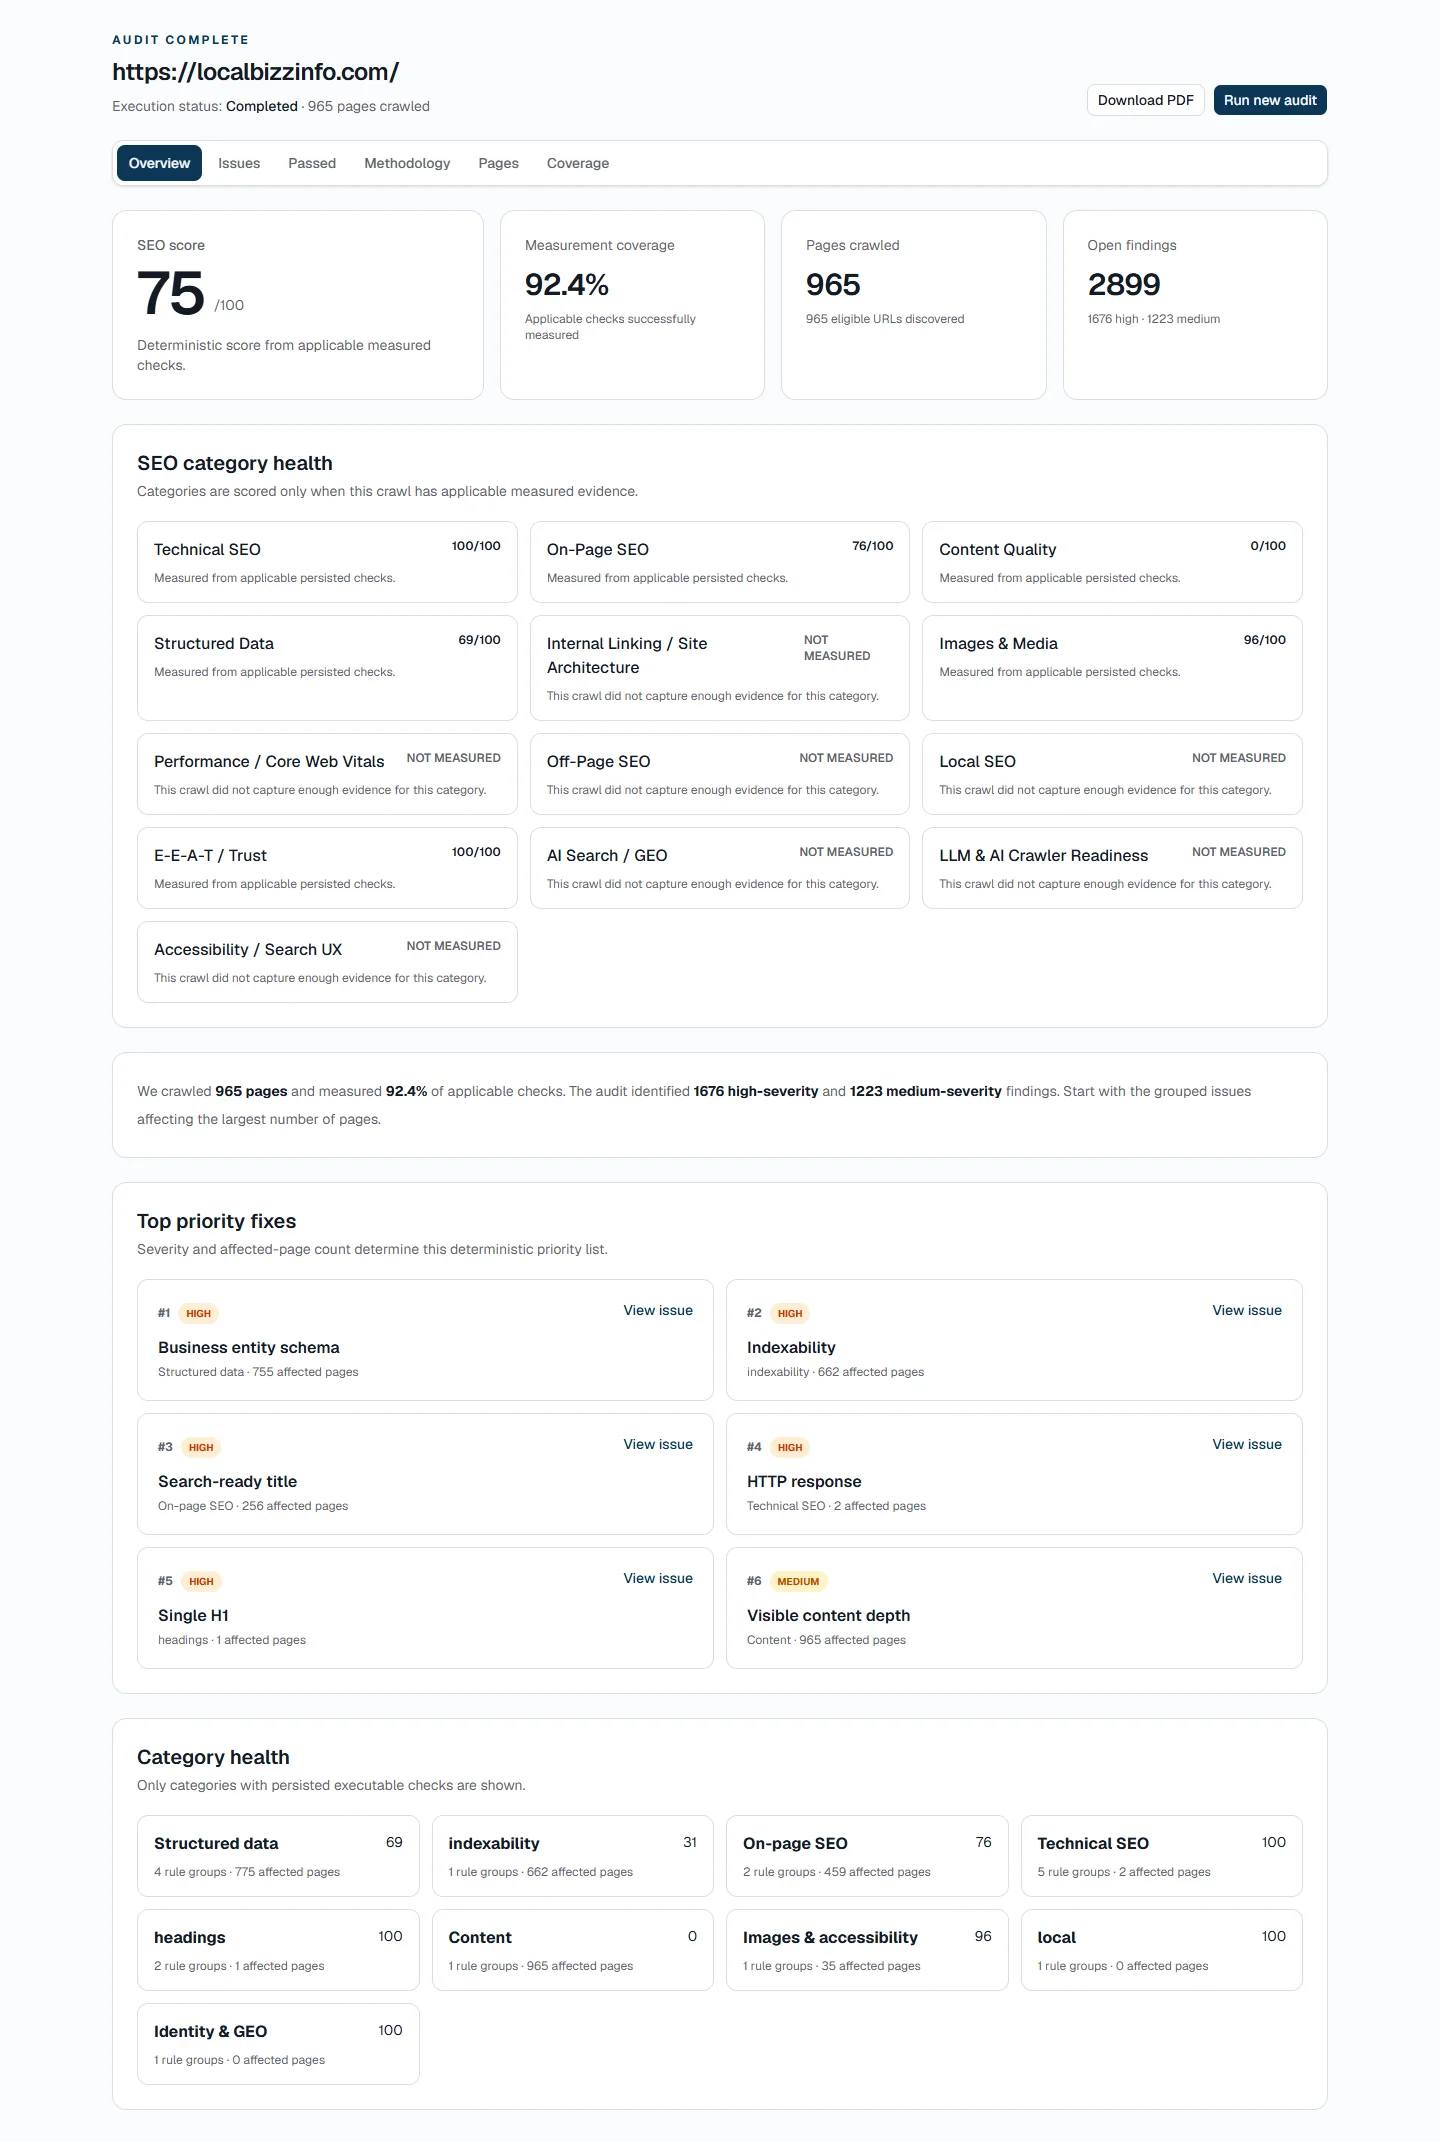Open the E-E-A-T / Trust card

327,868
